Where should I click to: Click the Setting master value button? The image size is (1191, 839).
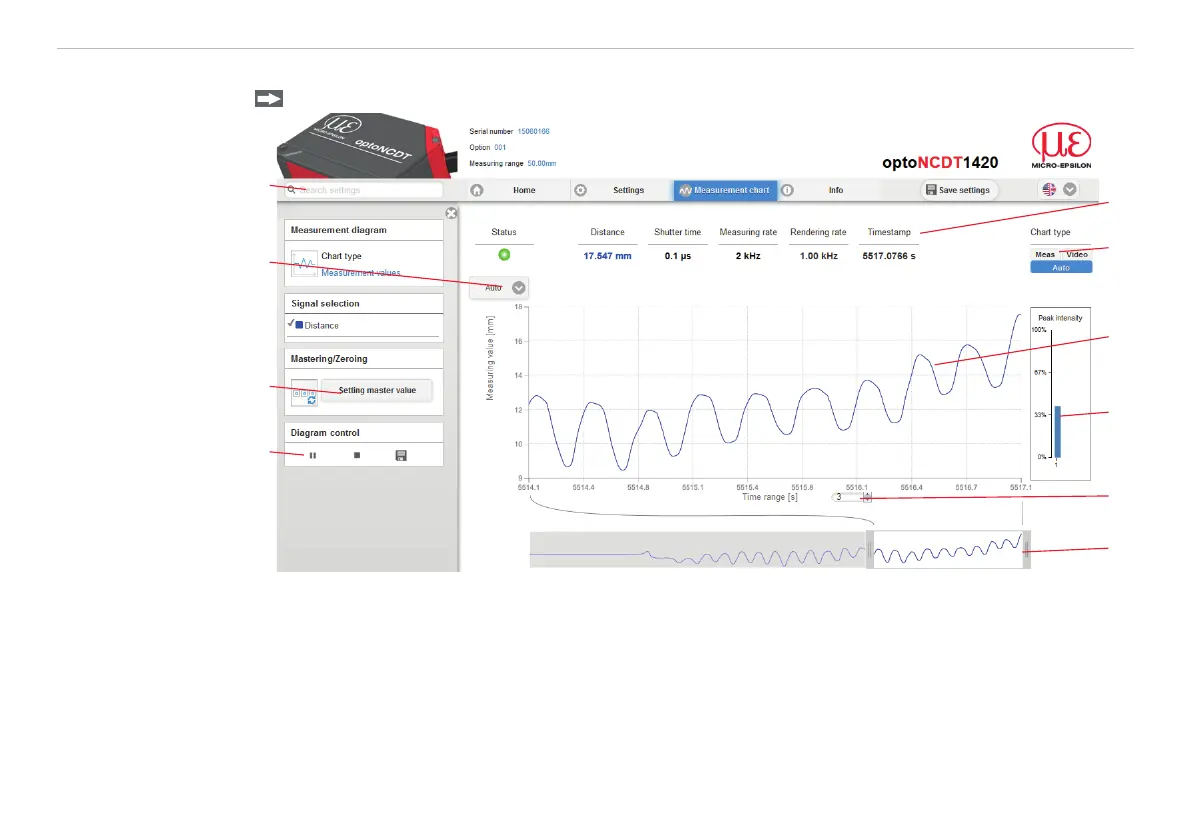[377, 390]
